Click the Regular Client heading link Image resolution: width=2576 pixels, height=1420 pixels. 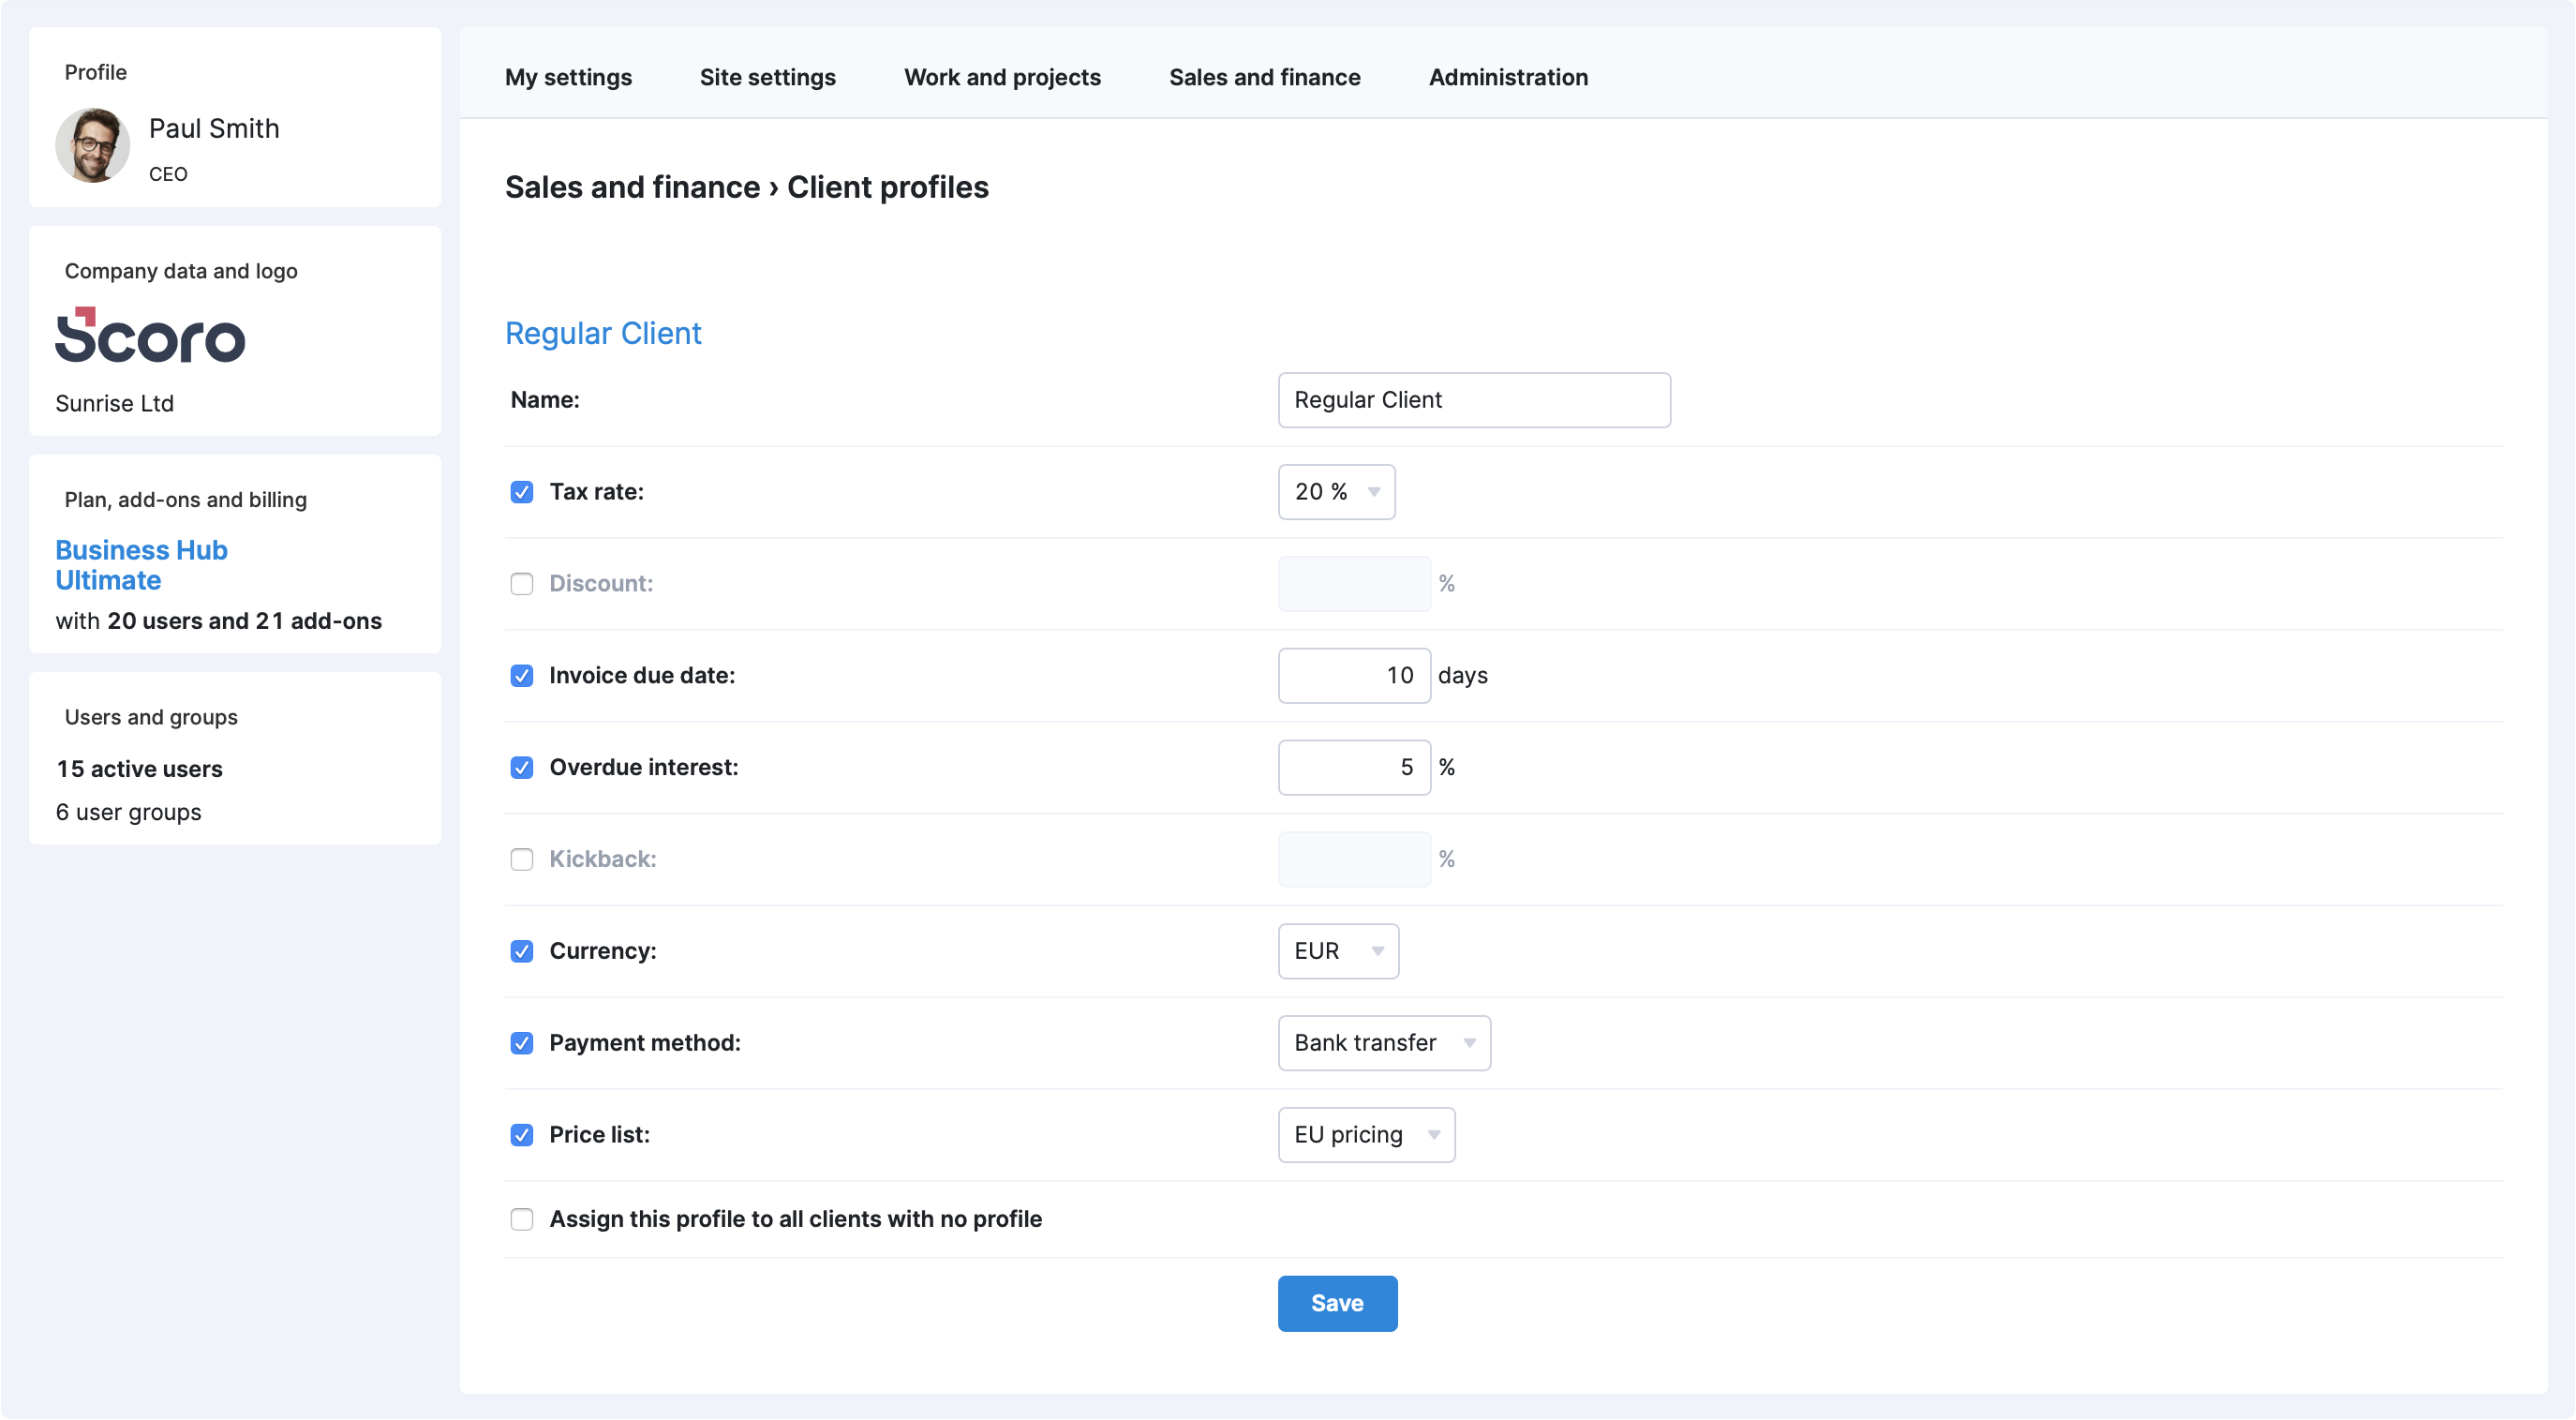click(x=603, y=333)
